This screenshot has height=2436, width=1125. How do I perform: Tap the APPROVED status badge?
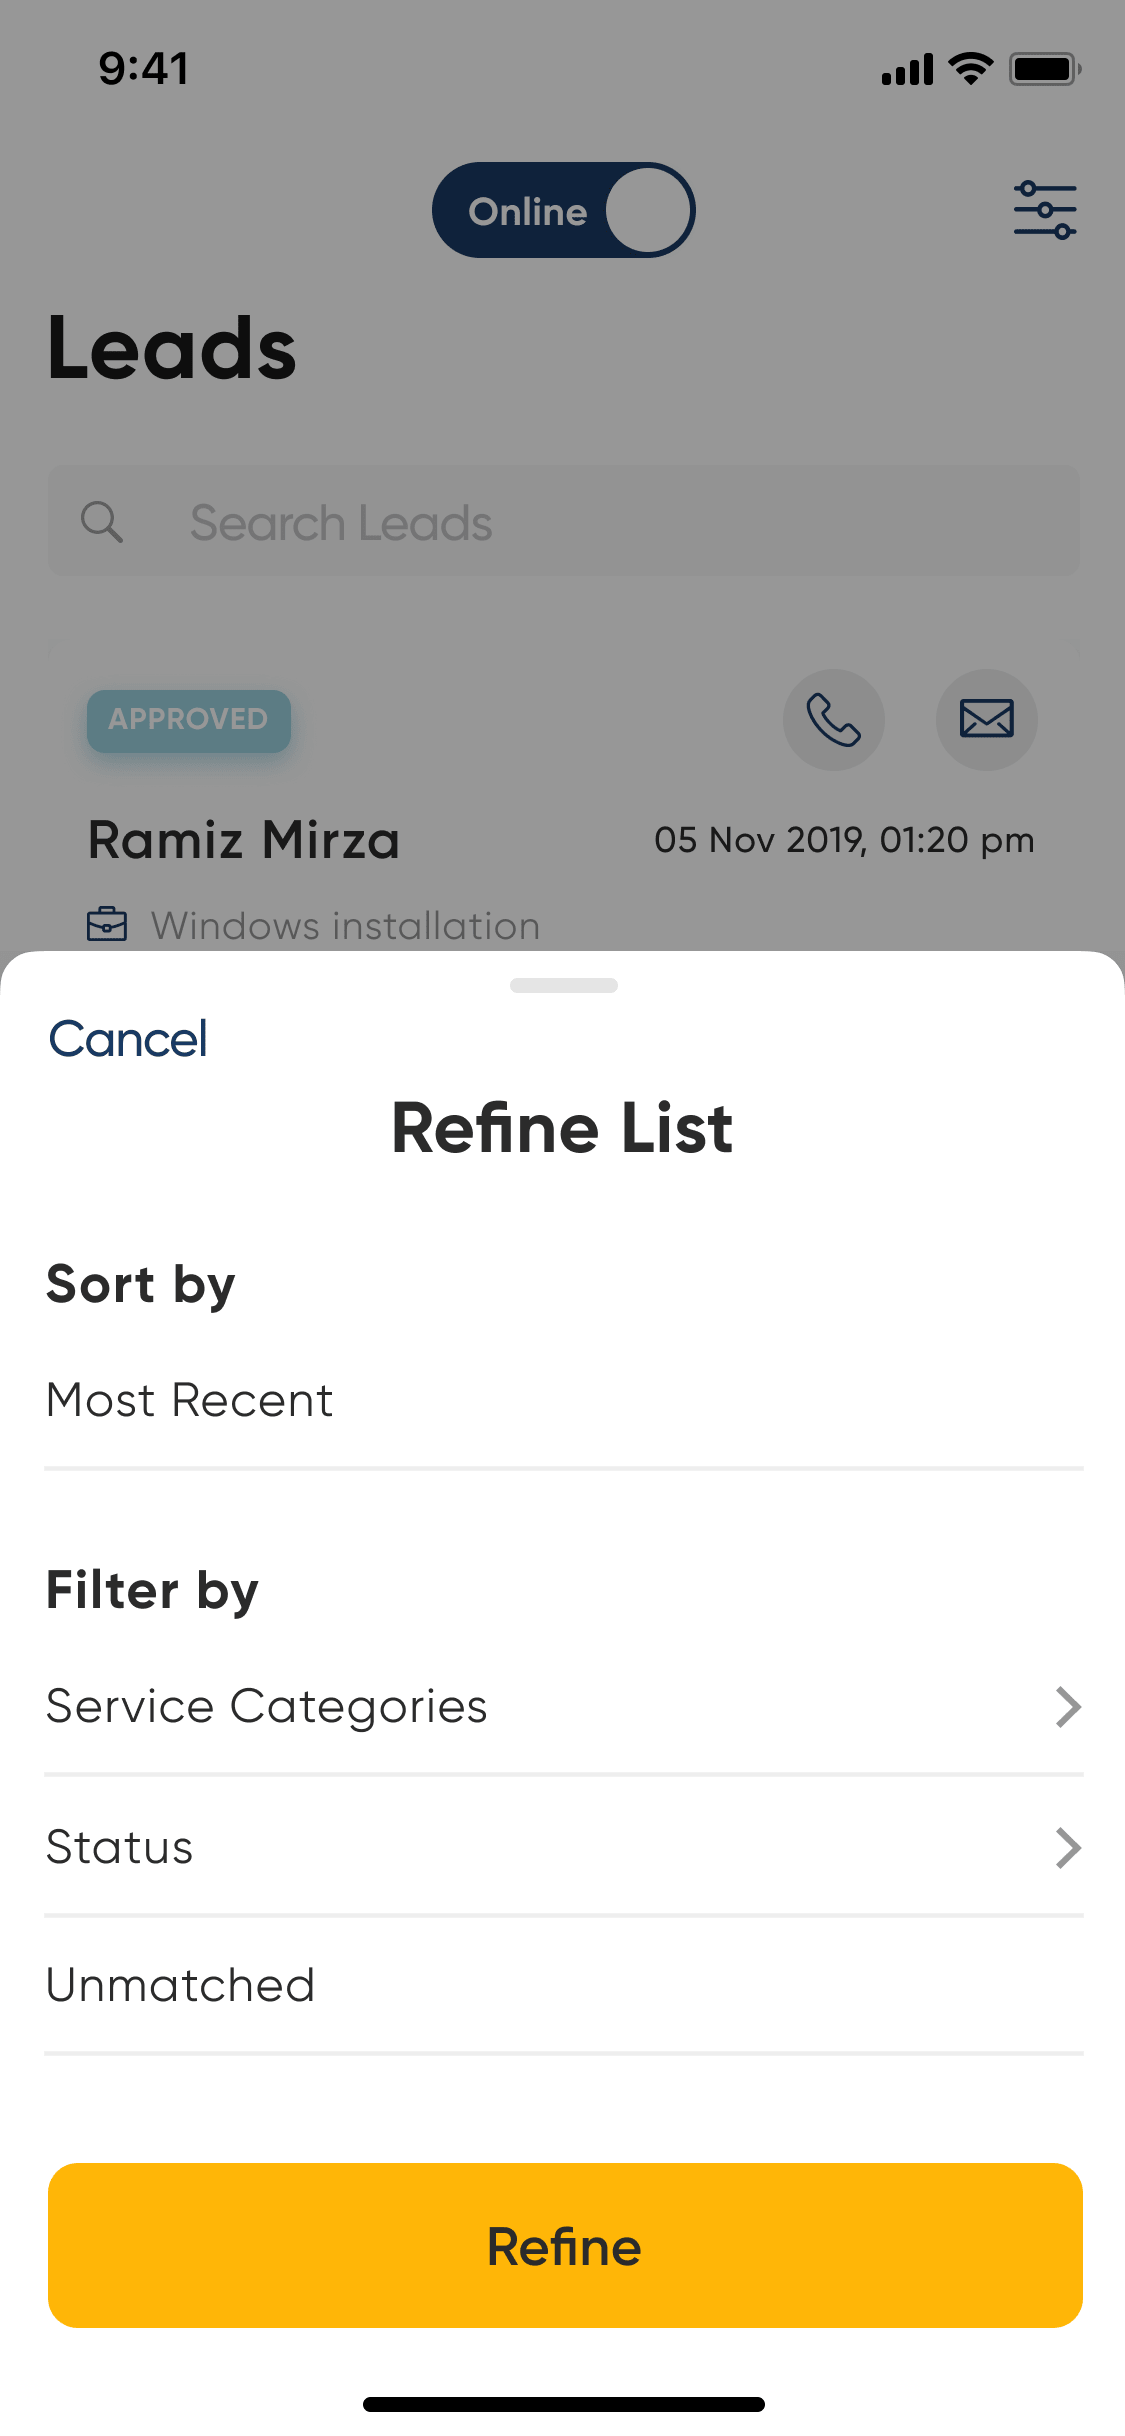(x=189, y=720)
